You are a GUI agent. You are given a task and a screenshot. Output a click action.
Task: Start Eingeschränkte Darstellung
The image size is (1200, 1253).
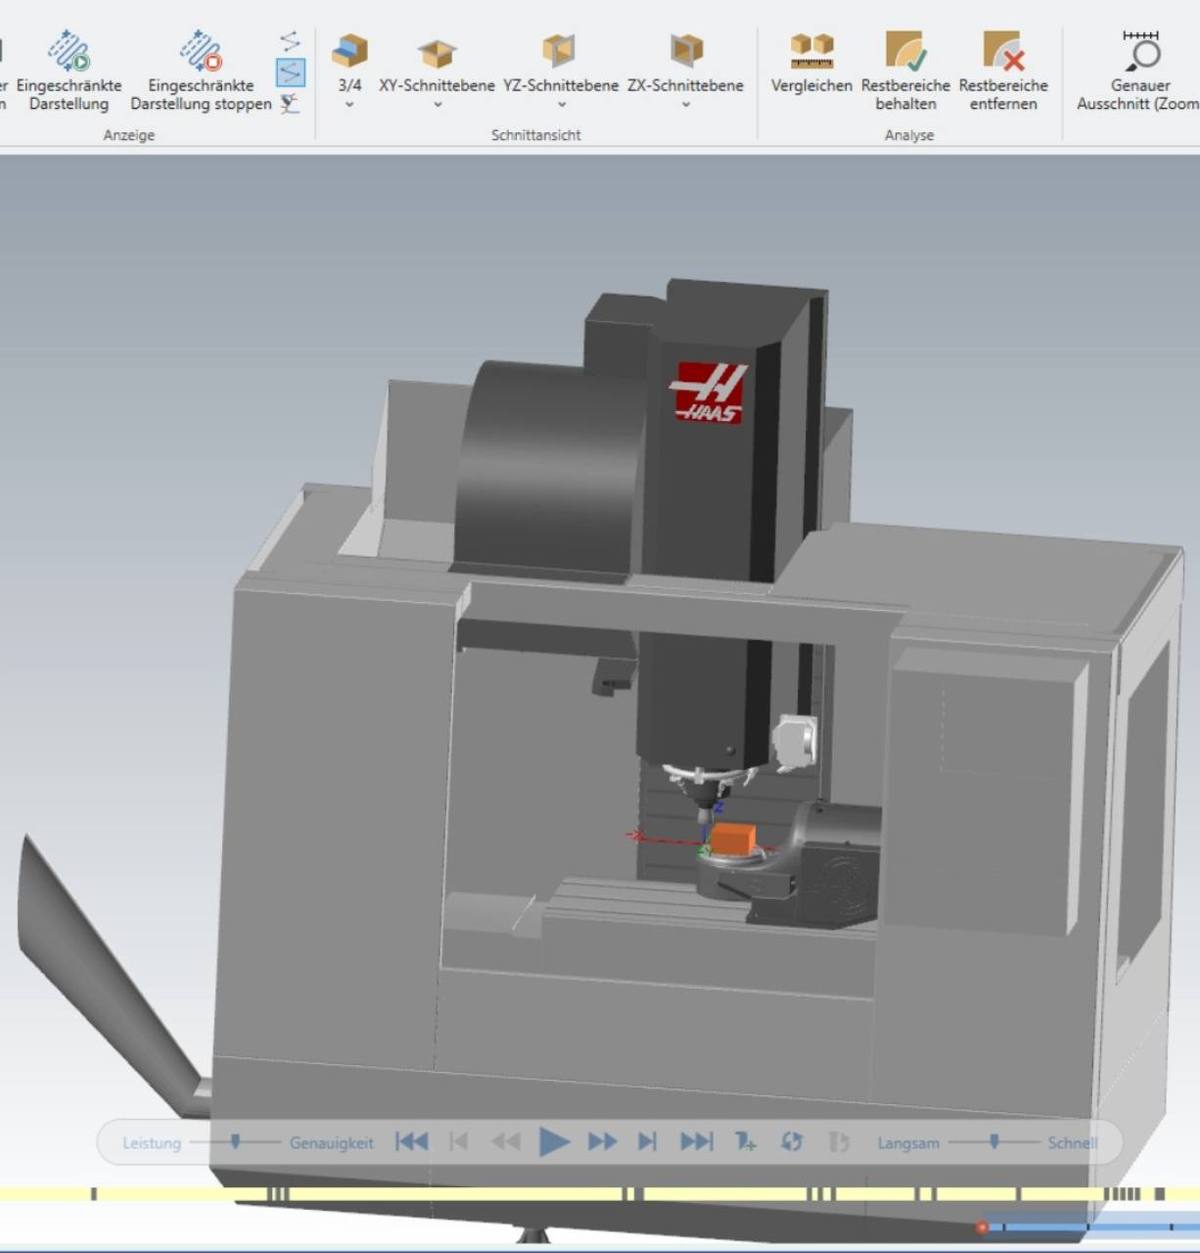[68, 71]
